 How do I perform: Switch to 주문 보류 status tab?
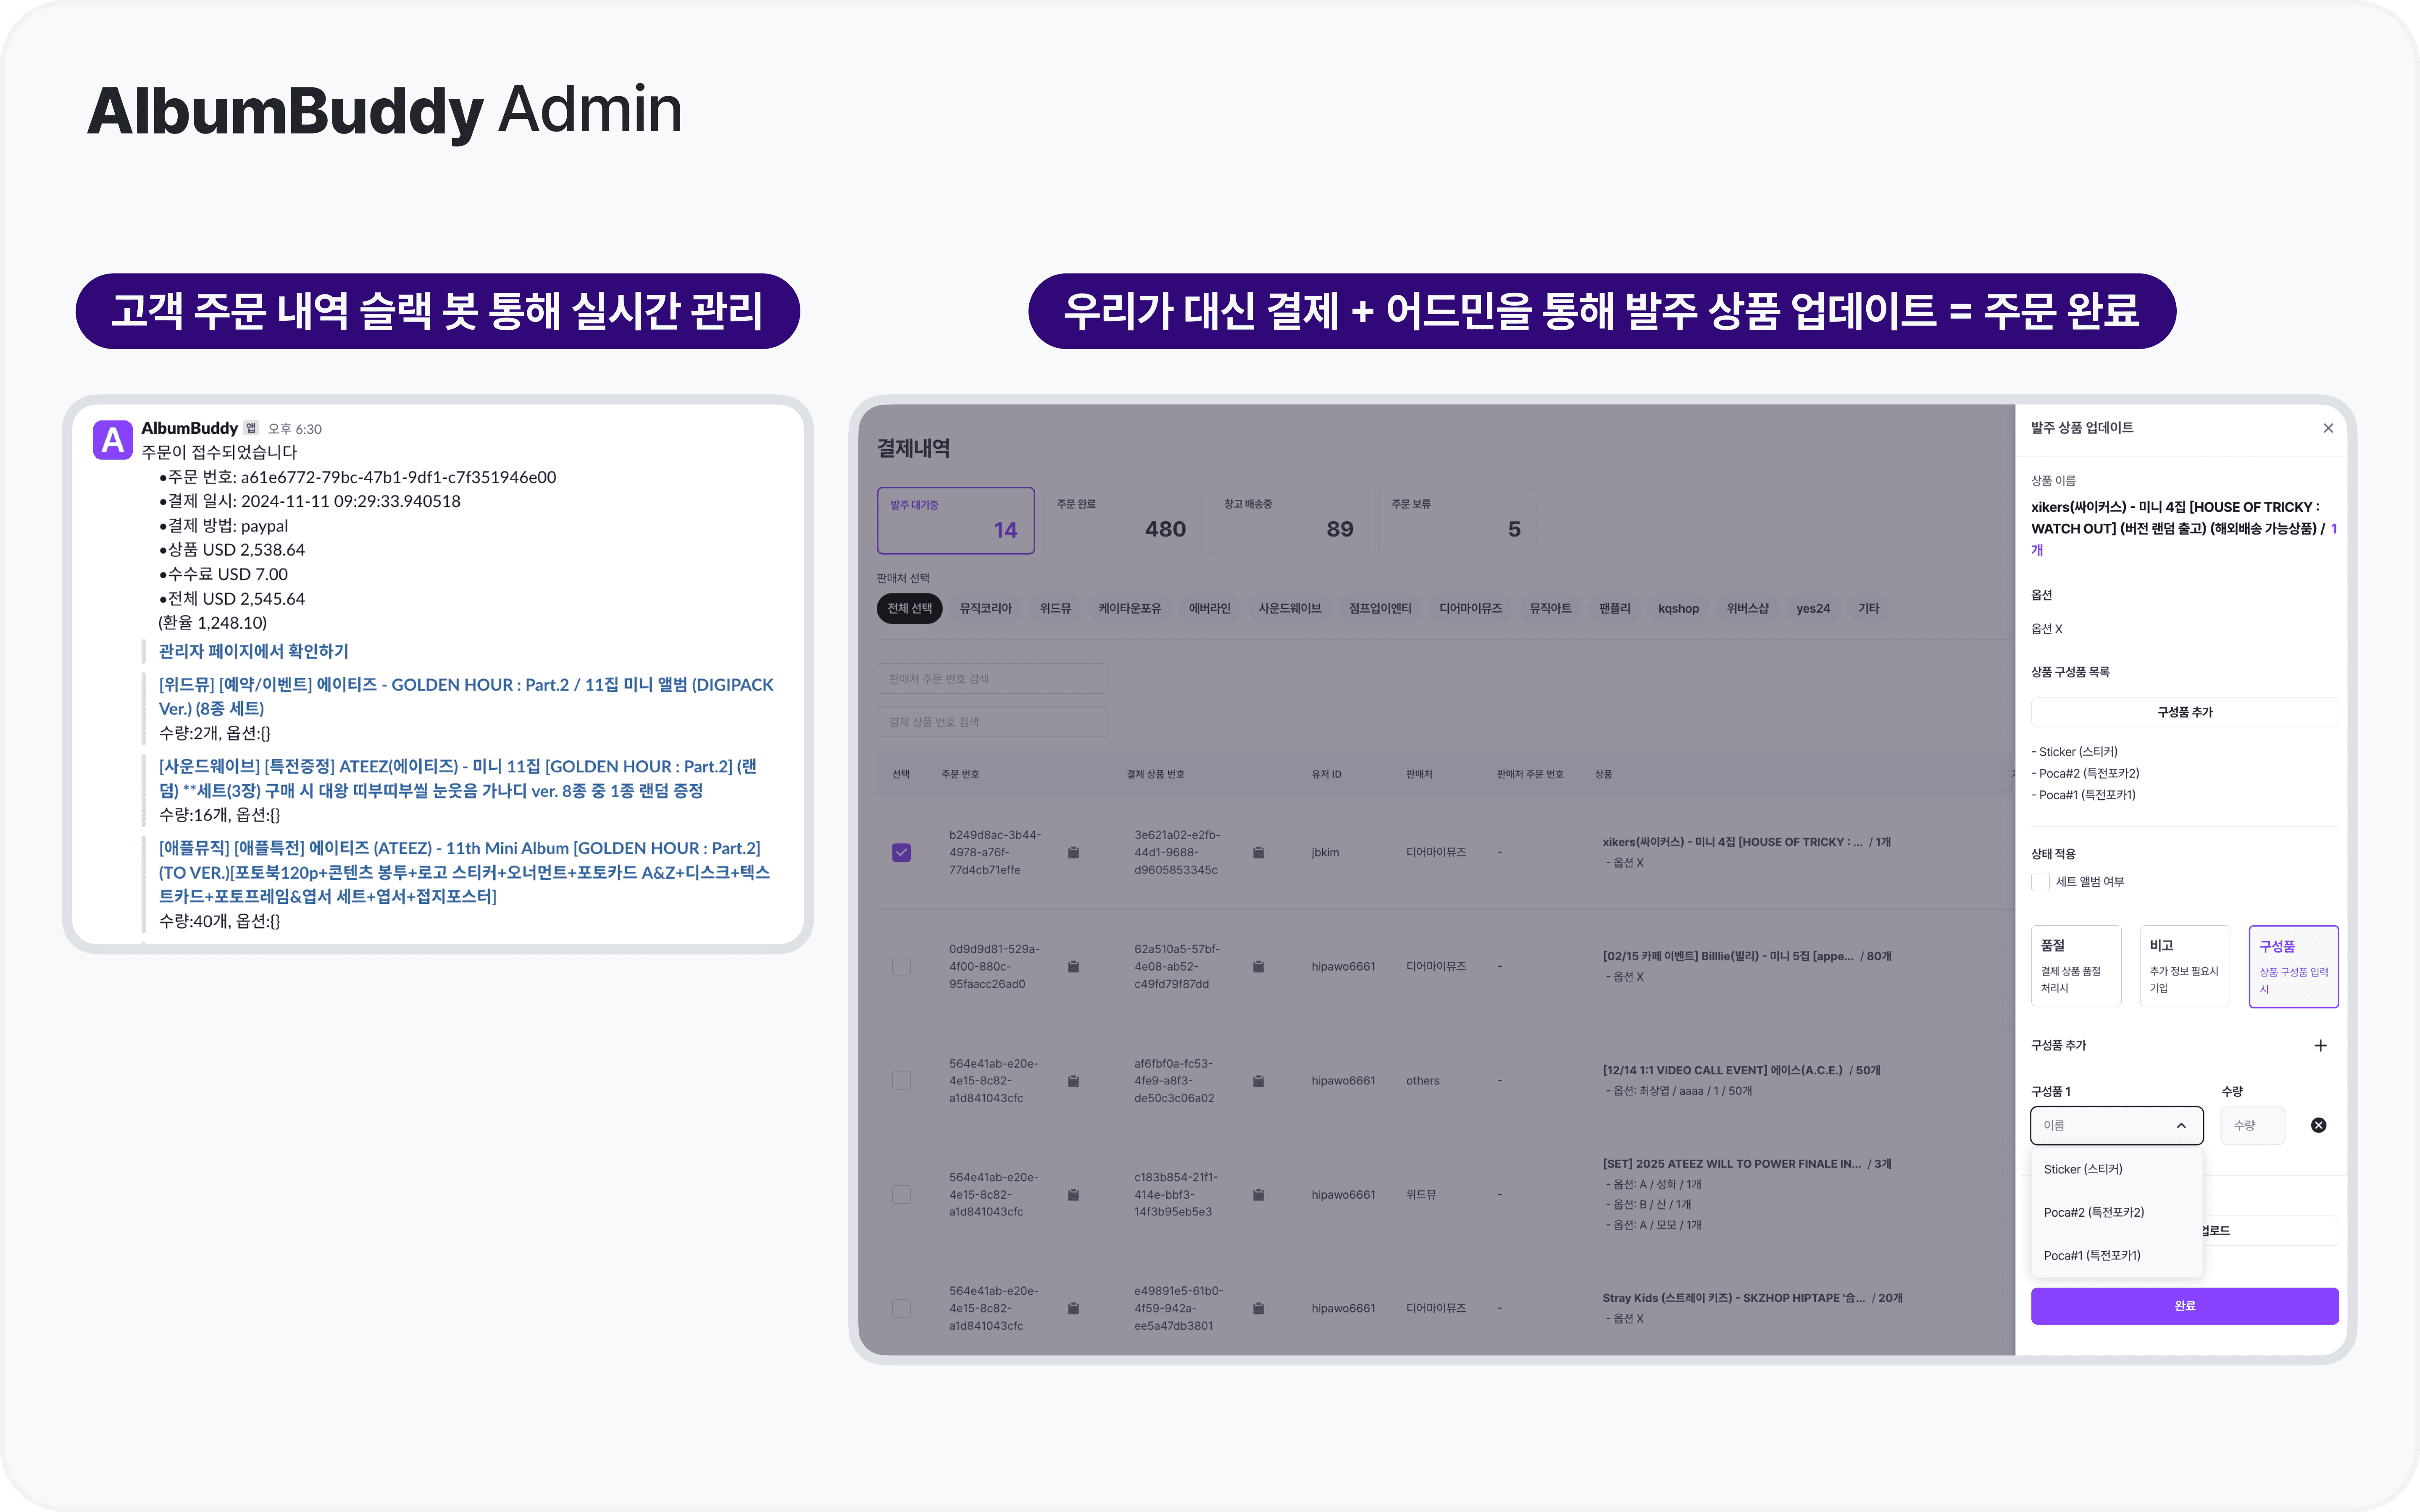click(x=1457, y=520)
